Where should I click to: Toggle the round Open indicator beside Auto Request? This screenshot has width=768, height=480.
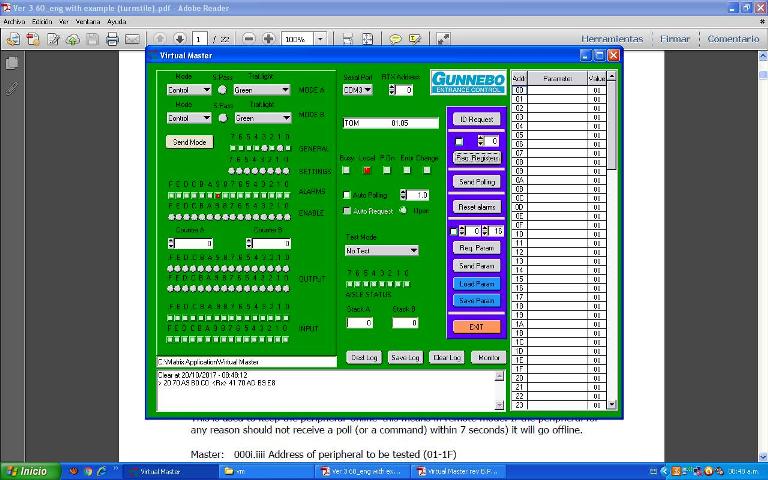tap(403, 210)
